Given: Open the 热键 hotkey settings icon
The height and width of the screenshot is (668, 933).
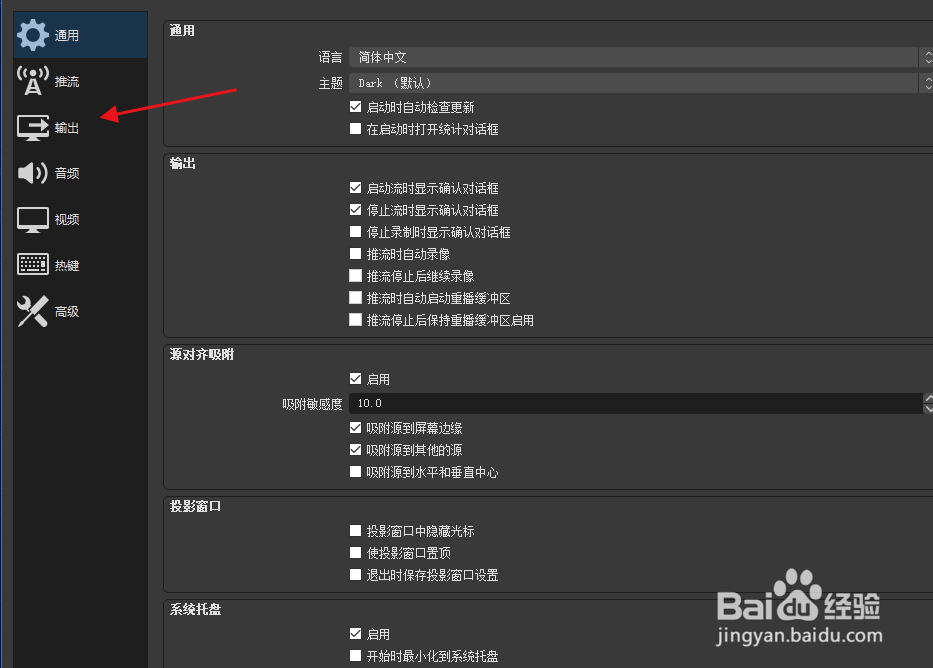Looking at the screenshot, I should tap(32, 264).
